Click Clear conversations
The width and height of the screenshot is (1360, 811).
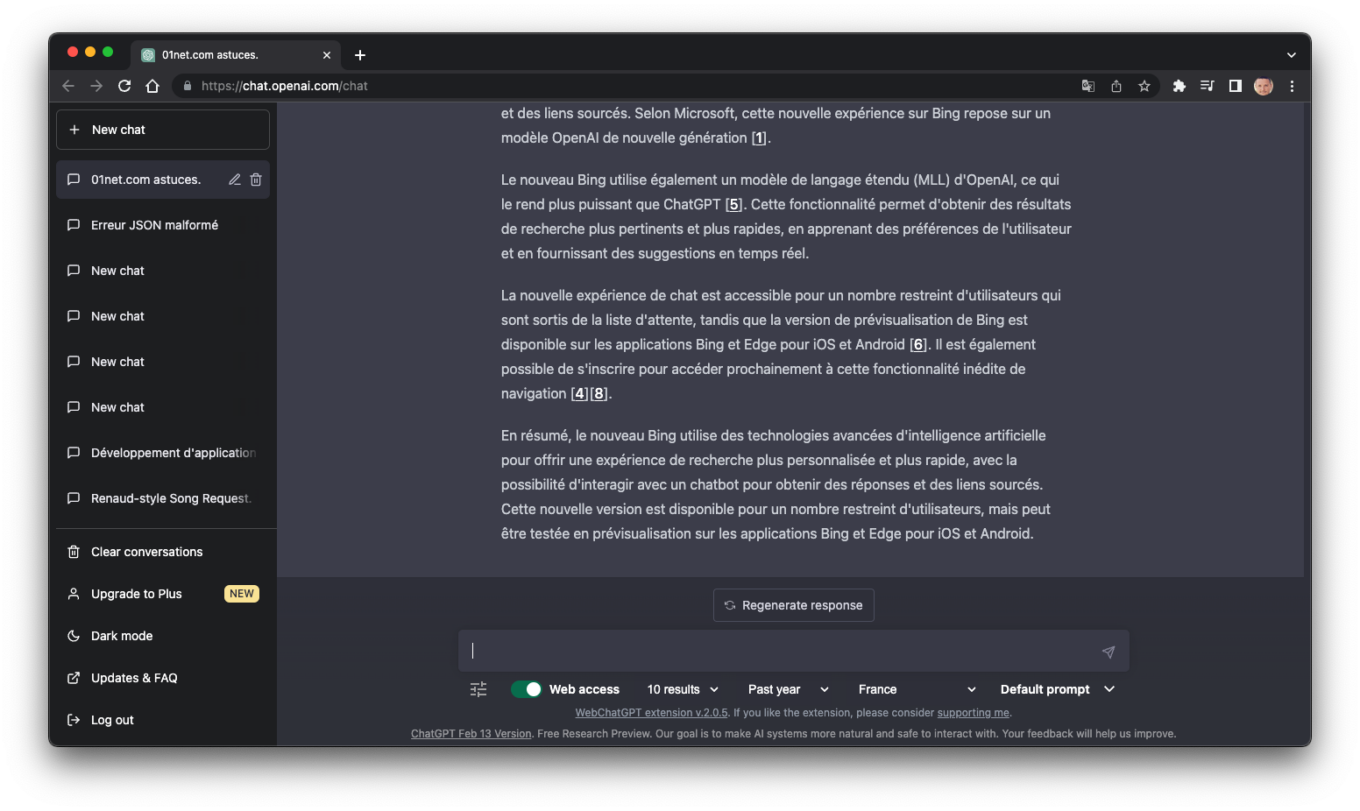163,552
